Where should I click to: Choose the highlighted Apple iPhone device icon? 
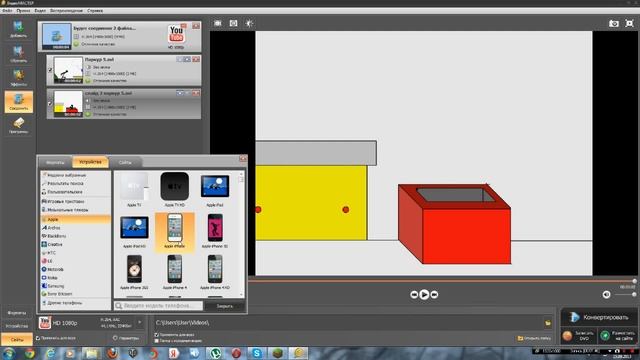pos(175,231)
